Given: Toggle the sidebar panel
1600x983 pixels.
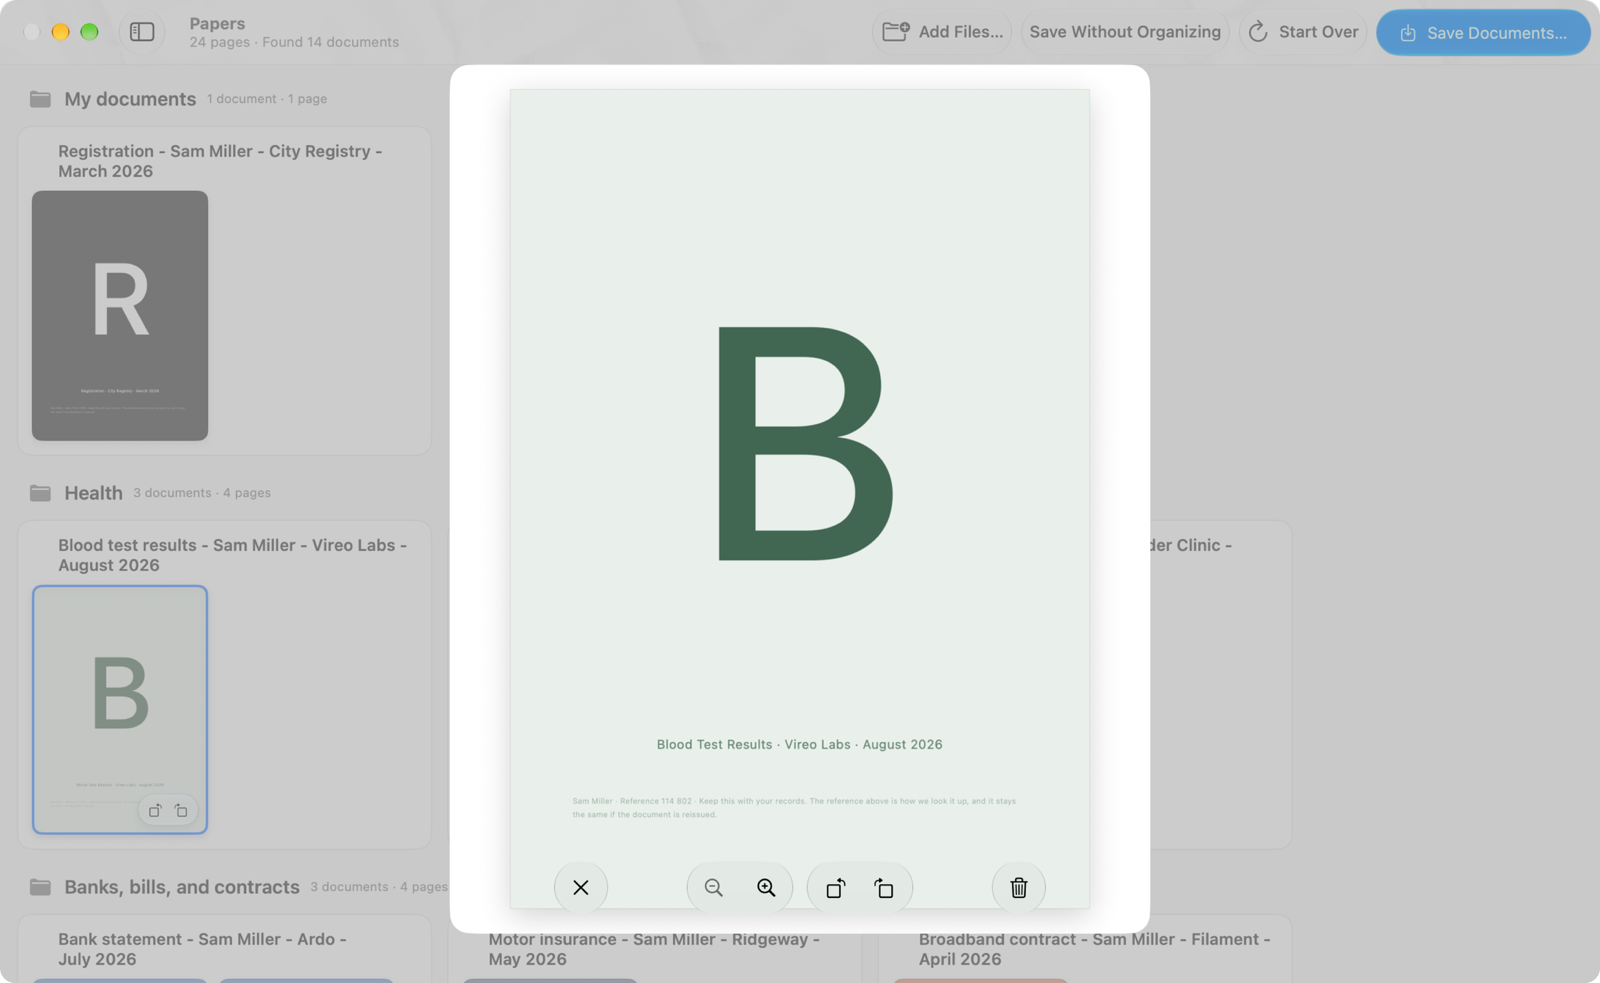Looking at the screenshot, I should point(142,32).
